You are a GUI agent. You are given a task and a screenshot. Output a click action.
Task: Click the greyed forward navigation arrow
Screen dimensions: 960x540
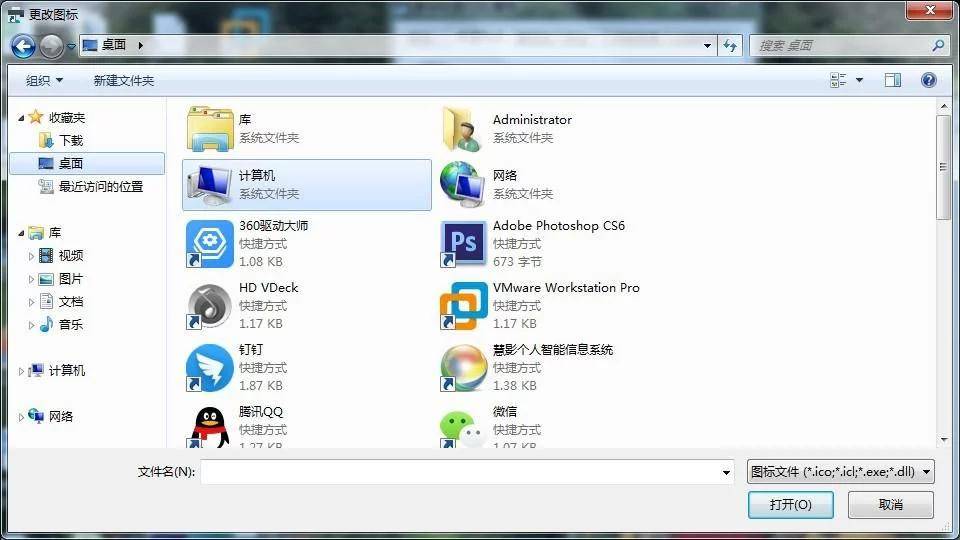coord(51,46)
